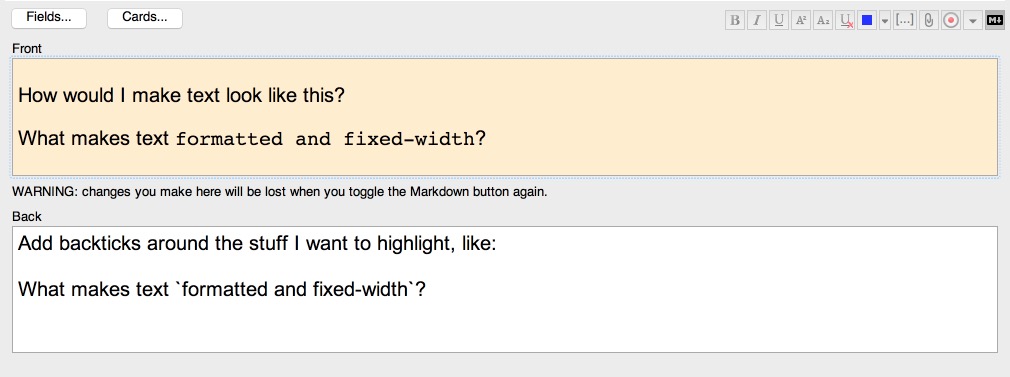Image resolution: width=1010 pixels, height=377 pixels.
Task: Click the backtick example line in Back
Action: [x=222, y=289]
